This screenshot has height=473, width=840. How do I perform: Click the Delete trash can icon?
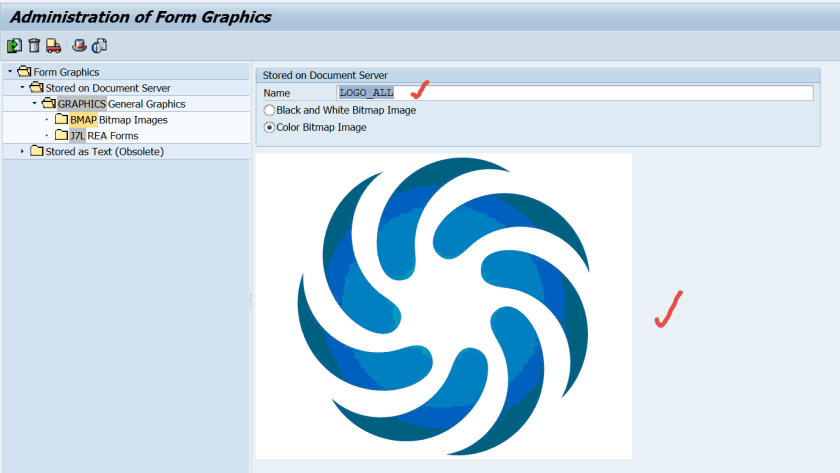click(x=34, y=46)
